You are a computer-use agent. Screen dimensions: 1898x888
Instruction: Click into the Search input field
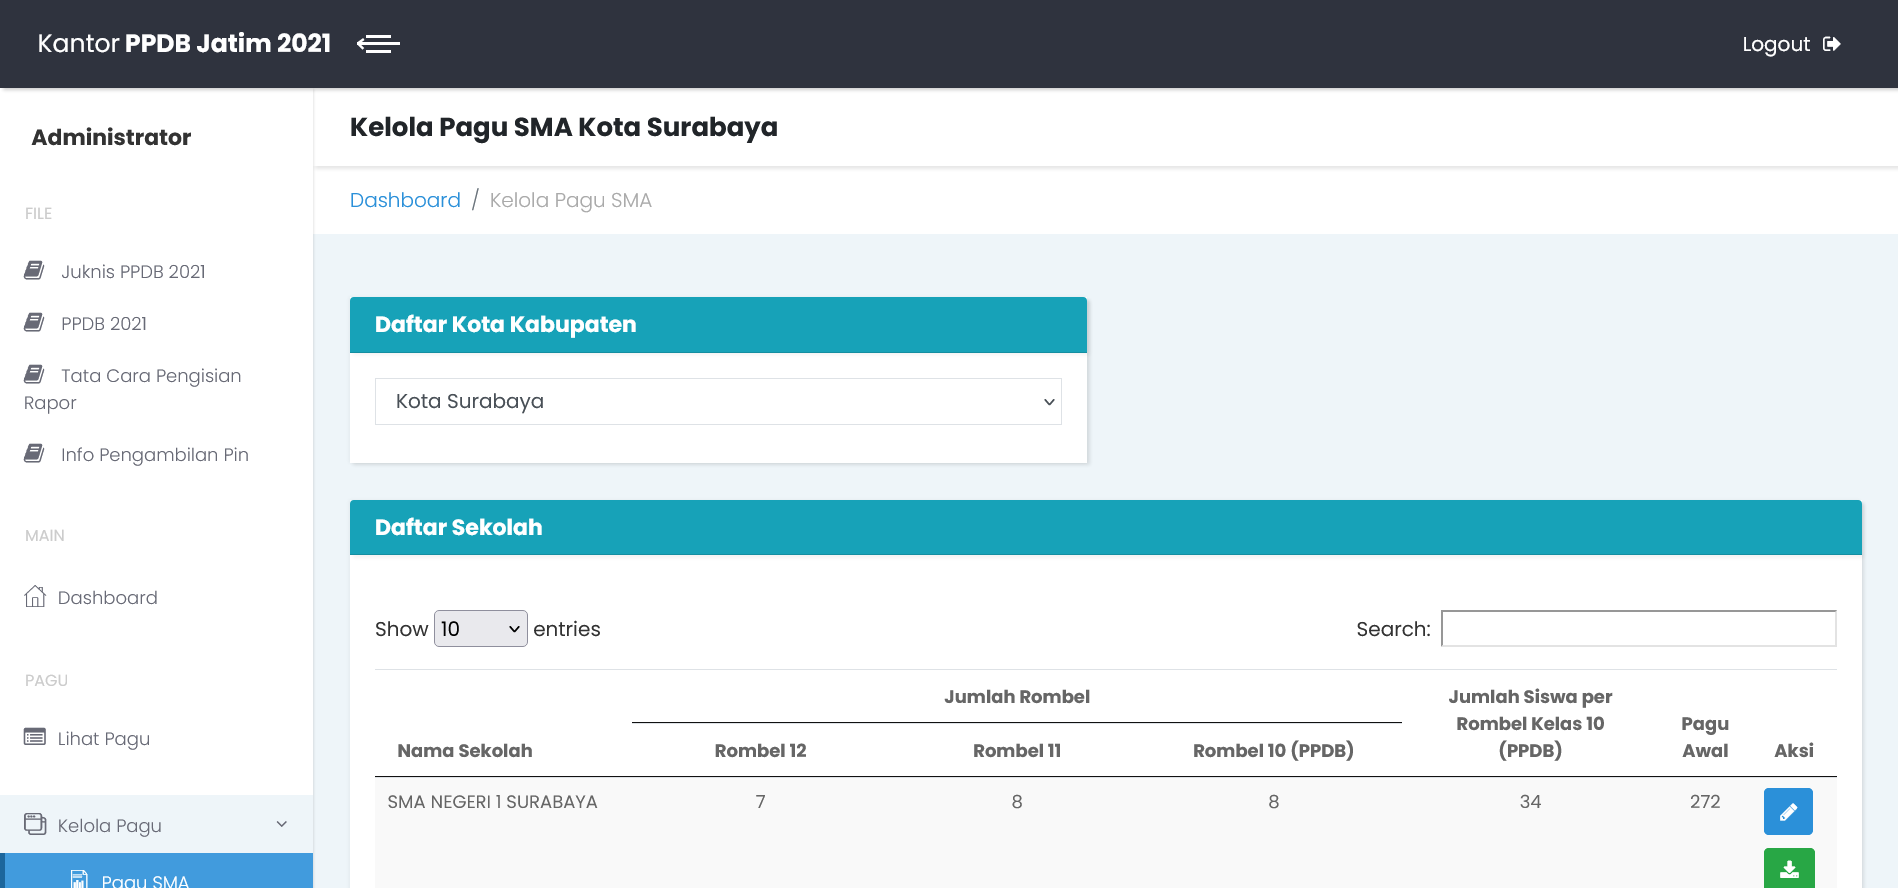(x=1637, y=629)
